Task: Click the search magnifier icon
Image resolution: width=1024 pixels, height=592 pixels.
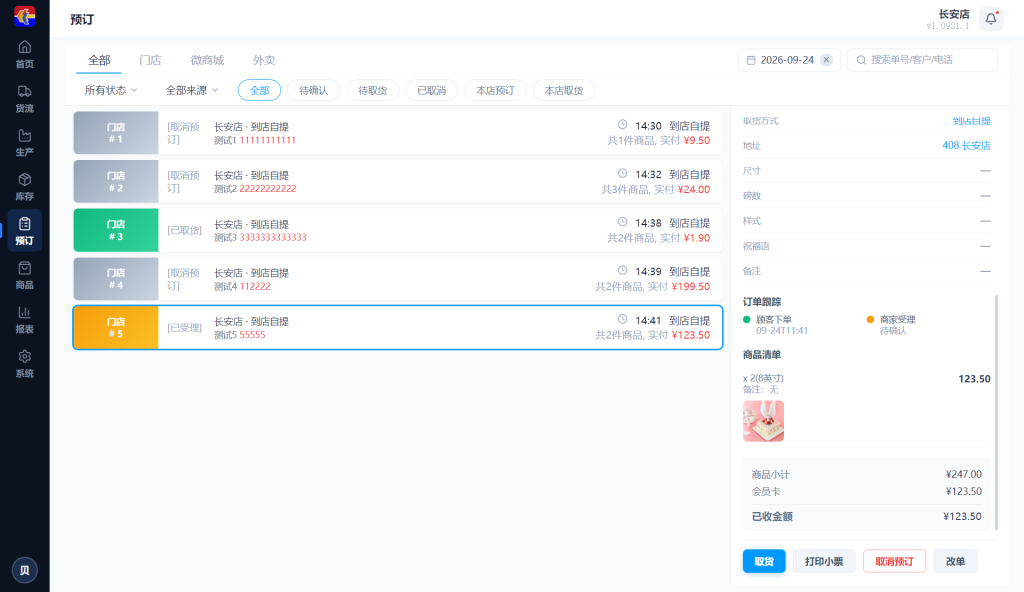Action: click(x=861, y=60)
